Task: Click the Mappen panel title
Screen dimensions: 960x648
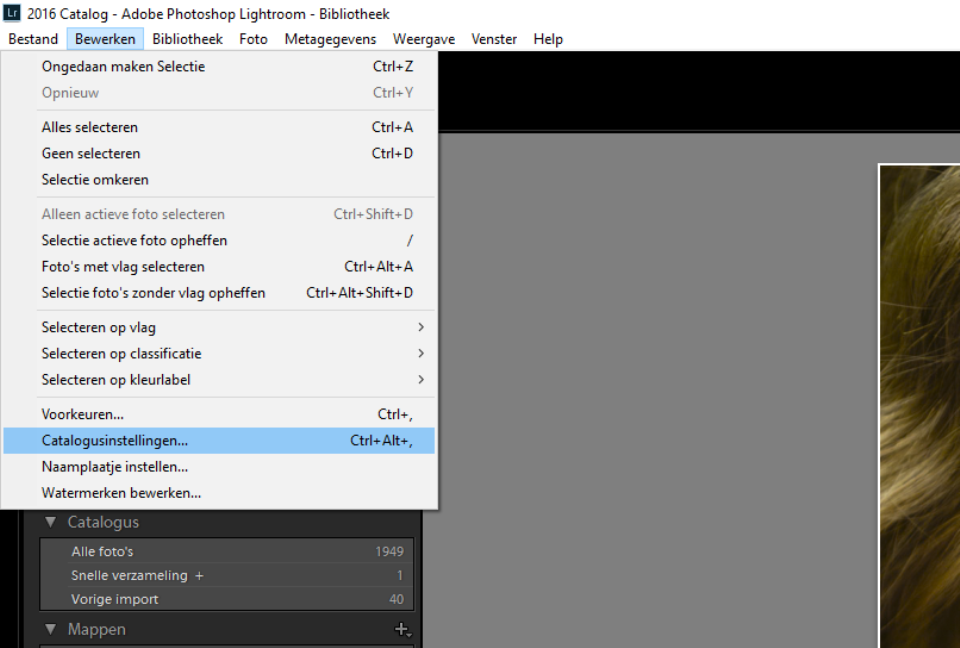Action: [x=97, y=629]
